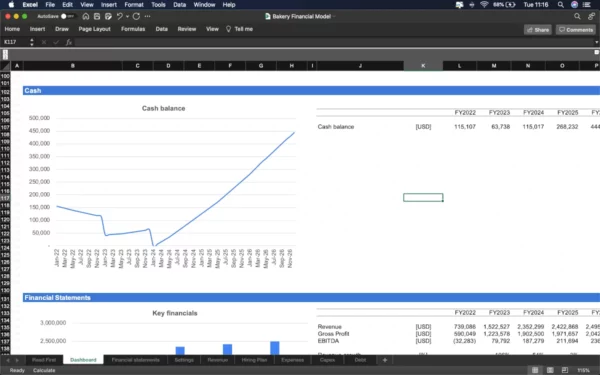Click the select-all corner triangle

[x=5, y=66]
